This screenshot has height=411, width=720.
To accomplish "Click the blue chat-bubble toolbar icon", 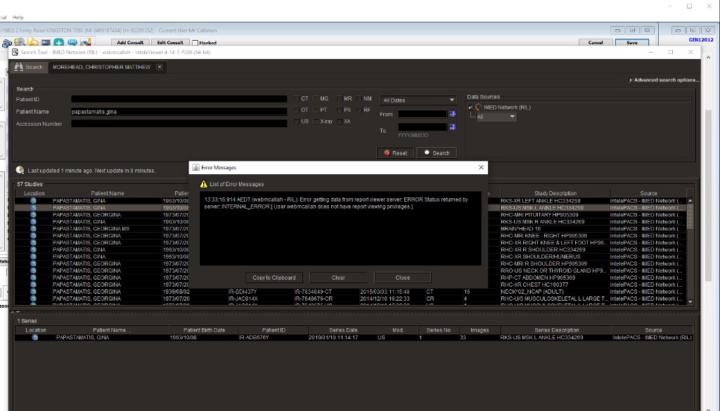I will (72, 42).
